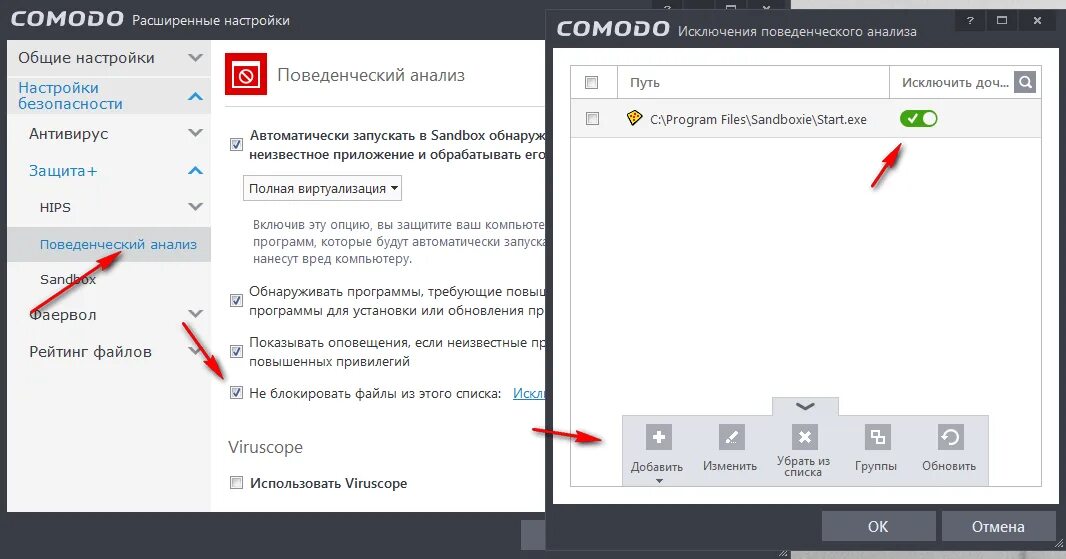Screen dimensions: 1066x559
Task: Open the Полная виртуализация dropdown
Action: tap(322, 188)
